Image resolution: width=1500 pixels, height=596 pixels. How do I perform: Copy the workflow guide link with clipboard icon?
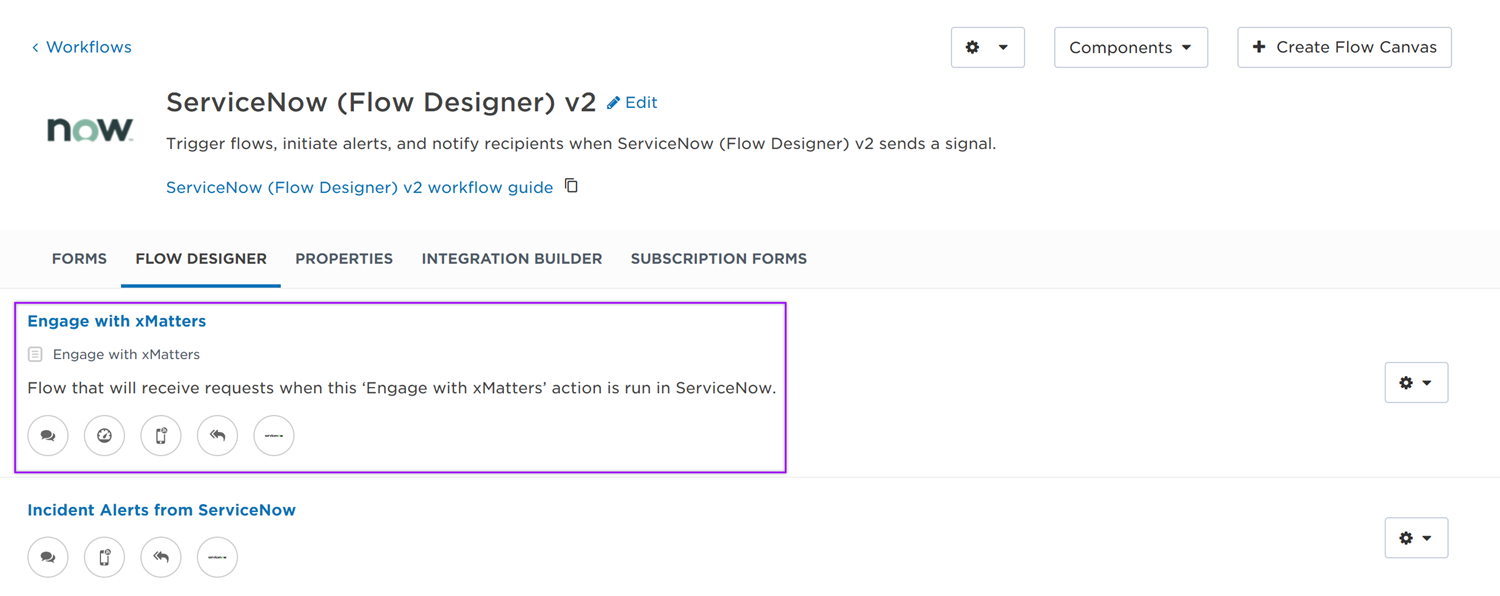pyautogui.click(x=571, y=186)
